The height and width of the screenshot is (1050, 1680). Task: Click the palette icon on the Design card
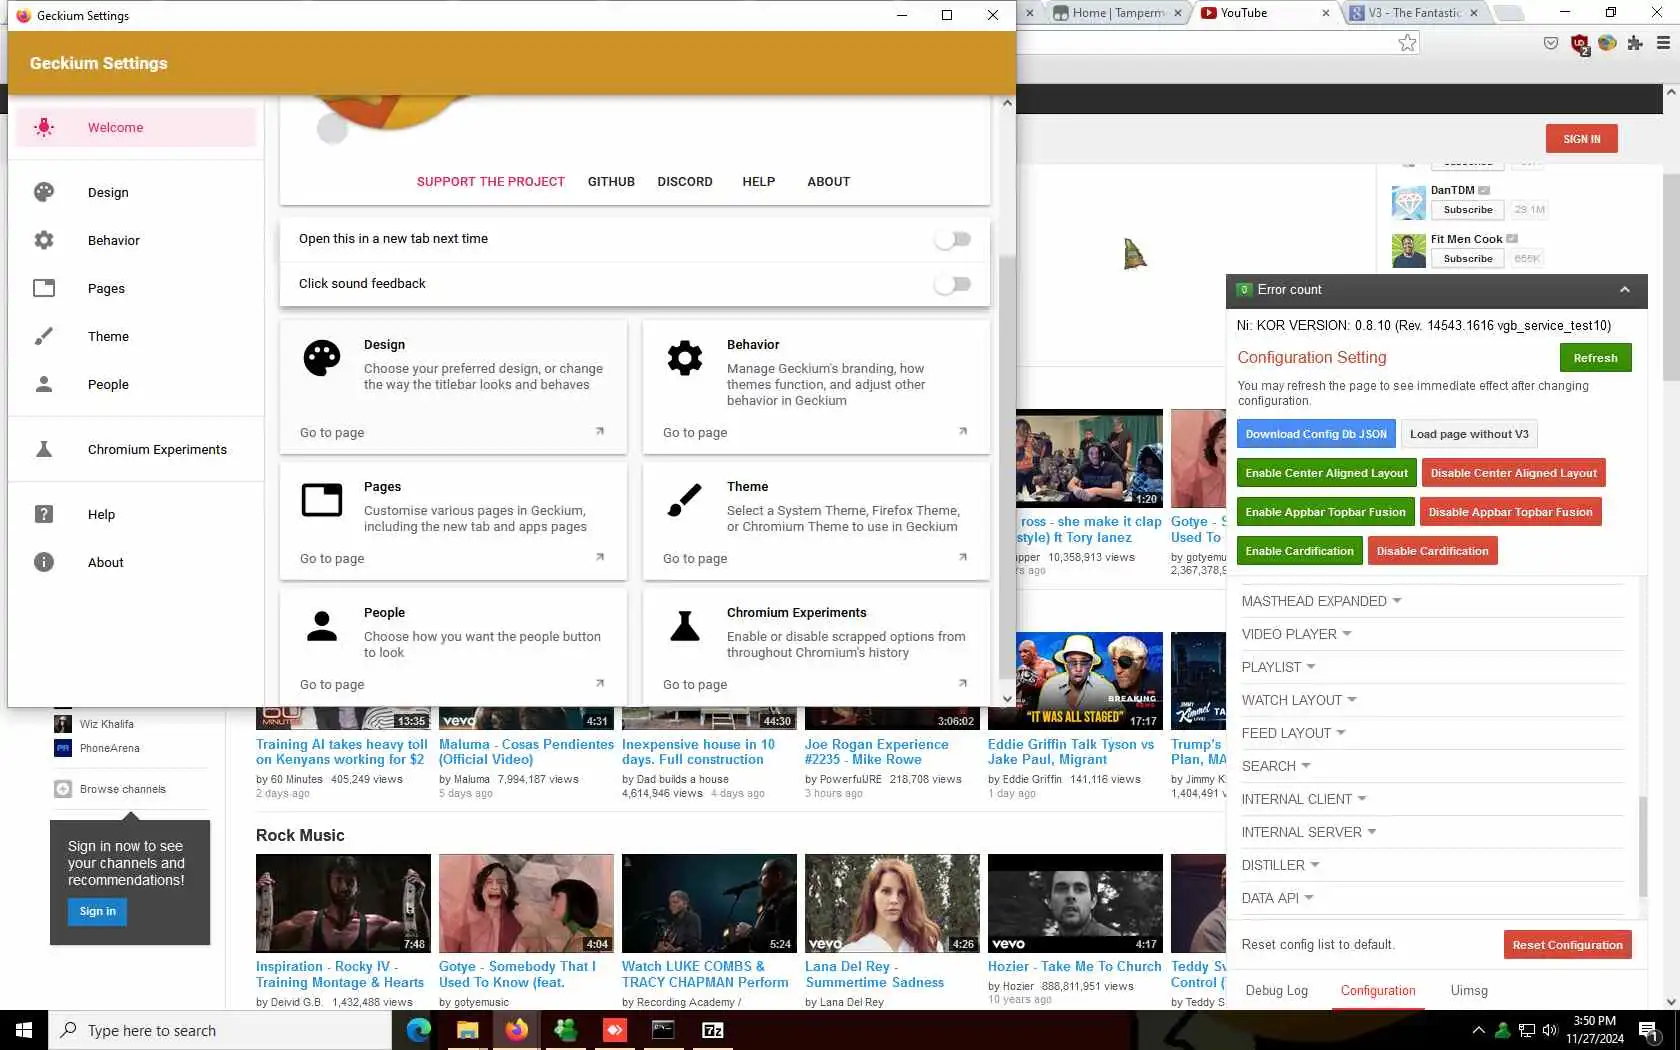322,358
